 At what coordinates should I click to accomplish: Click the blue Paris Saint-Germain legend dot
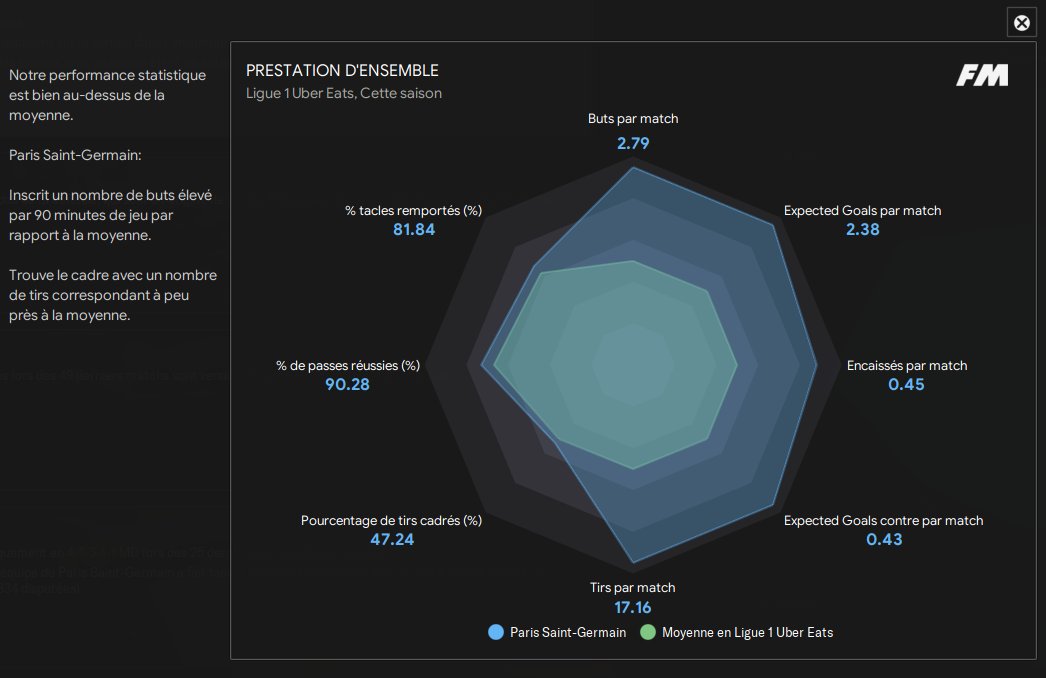495,632
